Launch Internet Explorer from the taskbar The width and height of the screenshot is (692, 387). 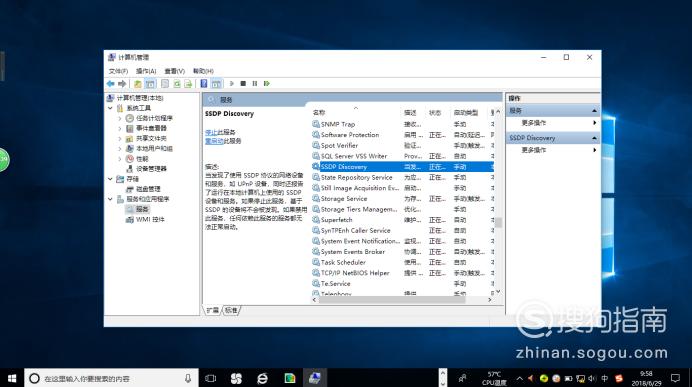(263, 378)
